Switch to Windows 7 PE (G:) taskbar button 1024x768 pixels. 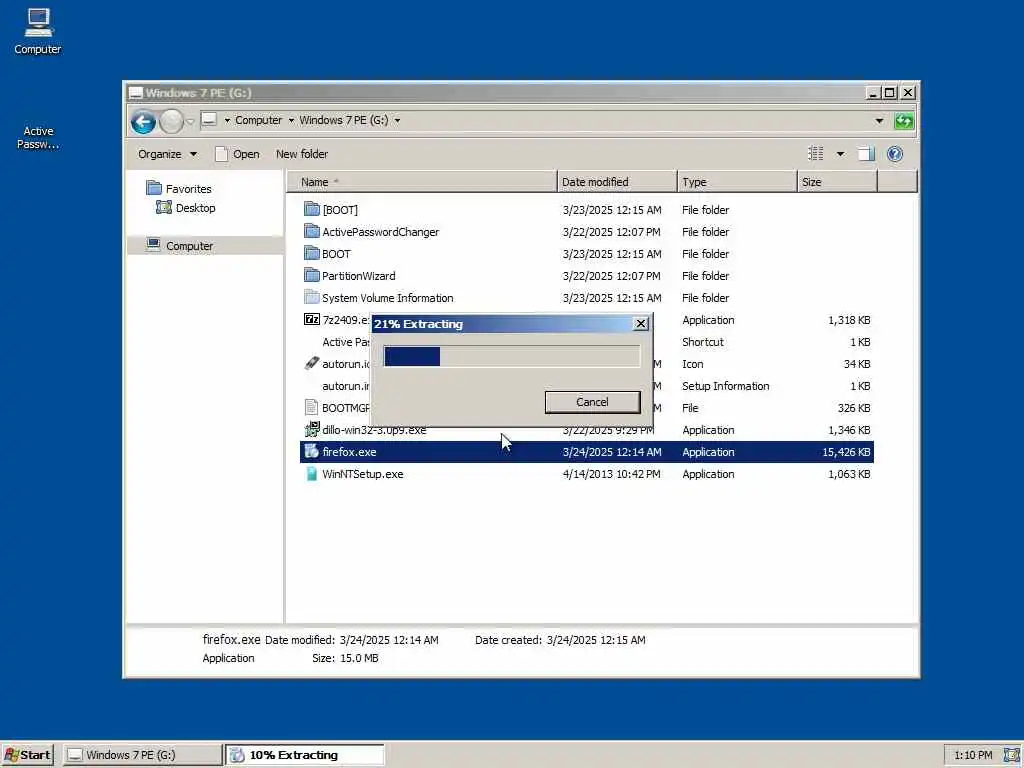click(142, 755)
